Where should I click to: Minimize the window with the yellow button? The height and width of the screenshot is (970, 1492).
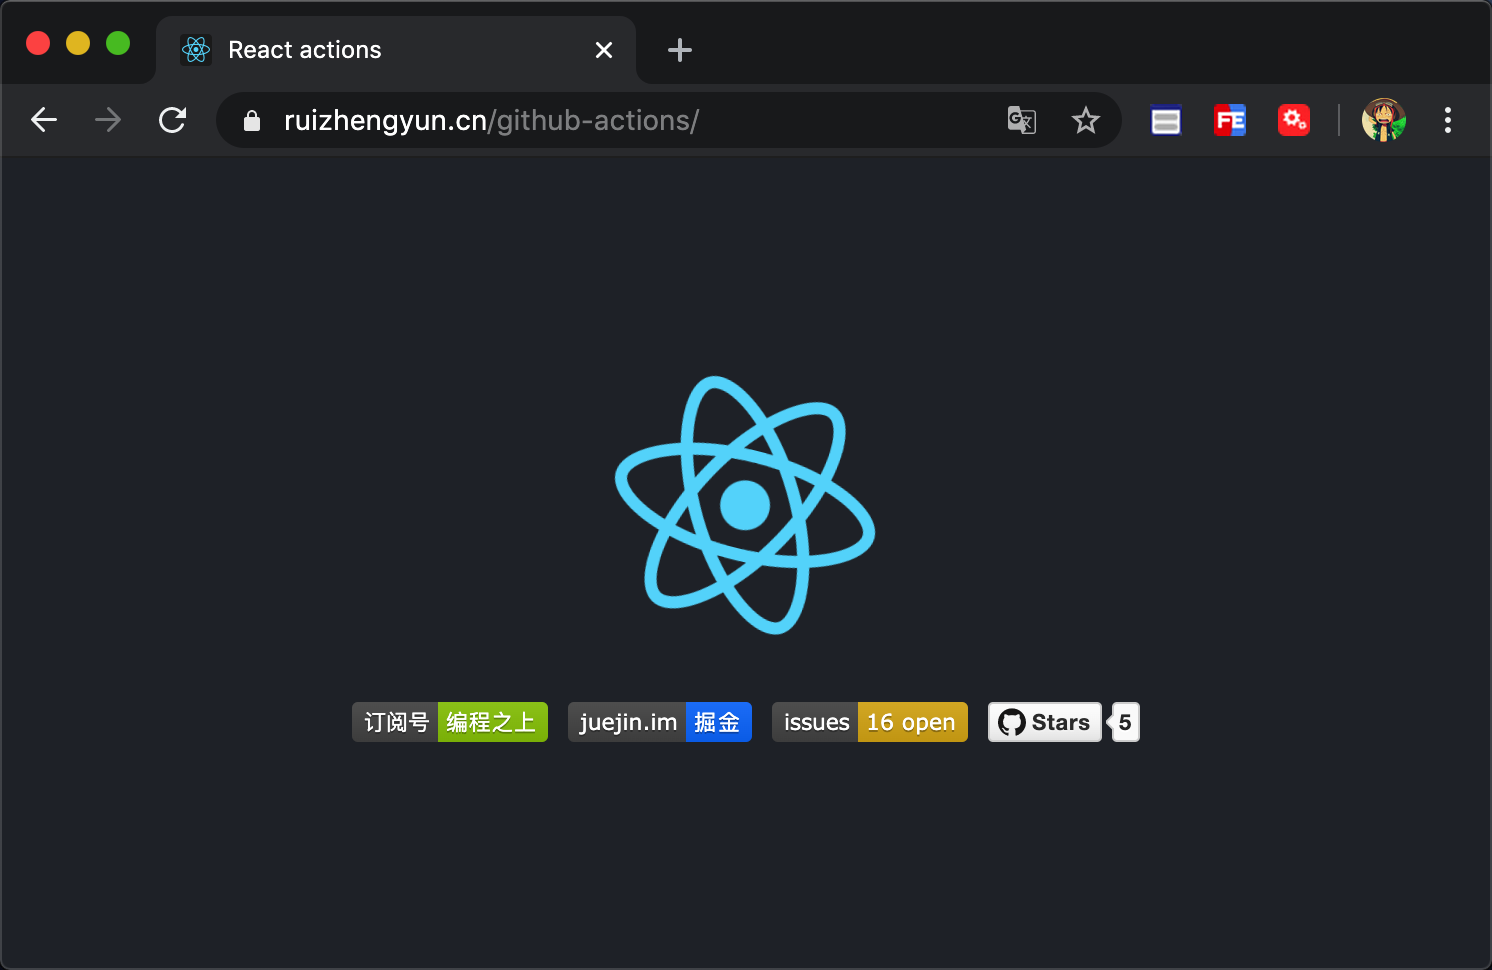click(78, 43)
